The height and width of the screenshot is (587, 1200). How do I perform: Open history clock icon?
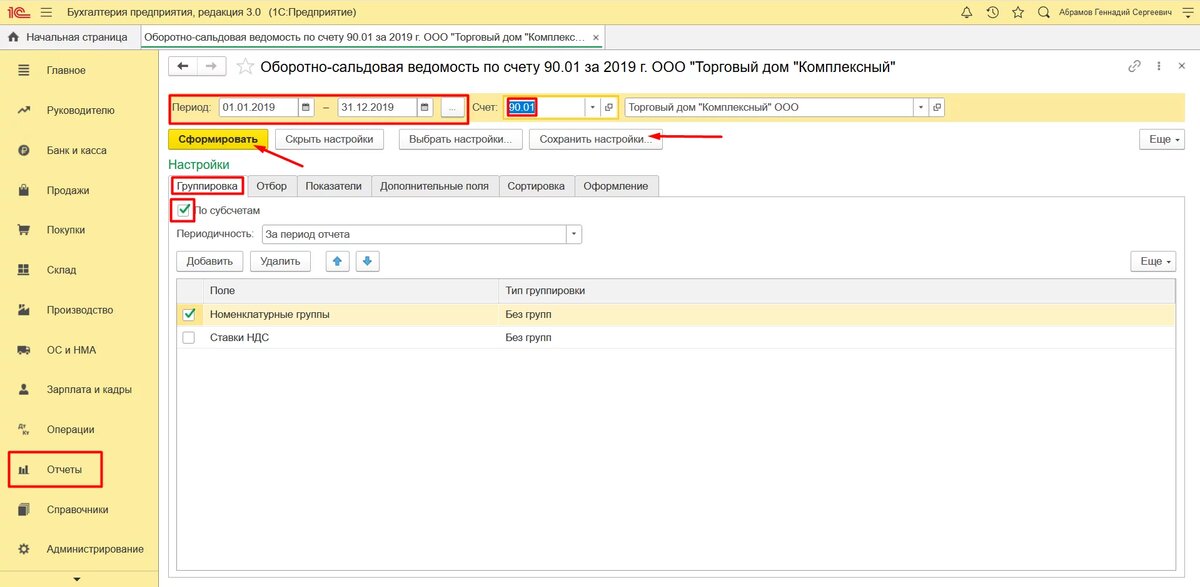[992, 12]
